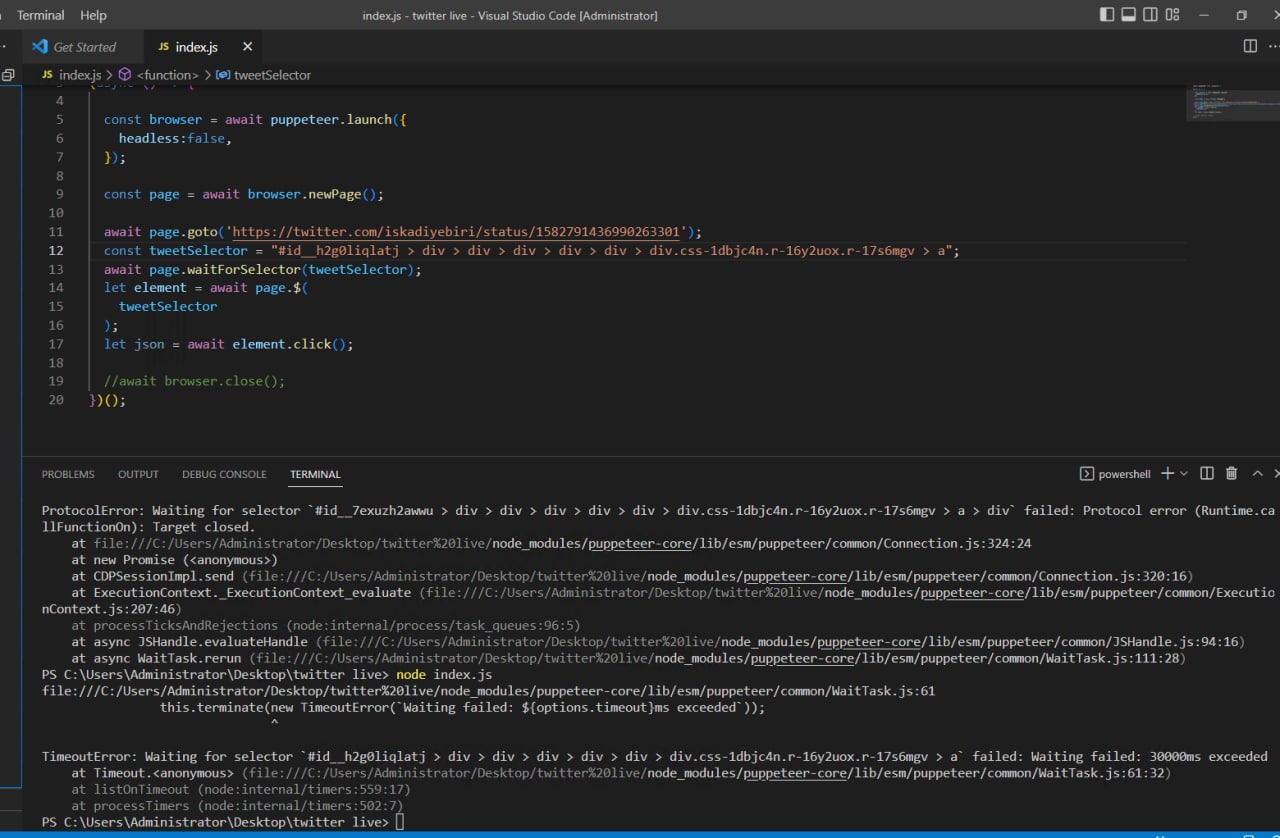Viewport: 1280px width, 838px height.
Task: Open the DEBUG CONSOLE panel tab
Action: [224, 474]
